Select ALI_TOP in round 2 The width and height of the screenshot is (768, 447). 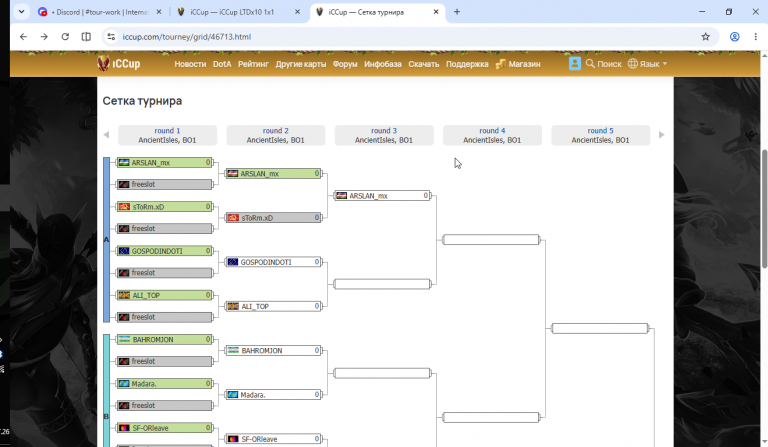[273, 306]
